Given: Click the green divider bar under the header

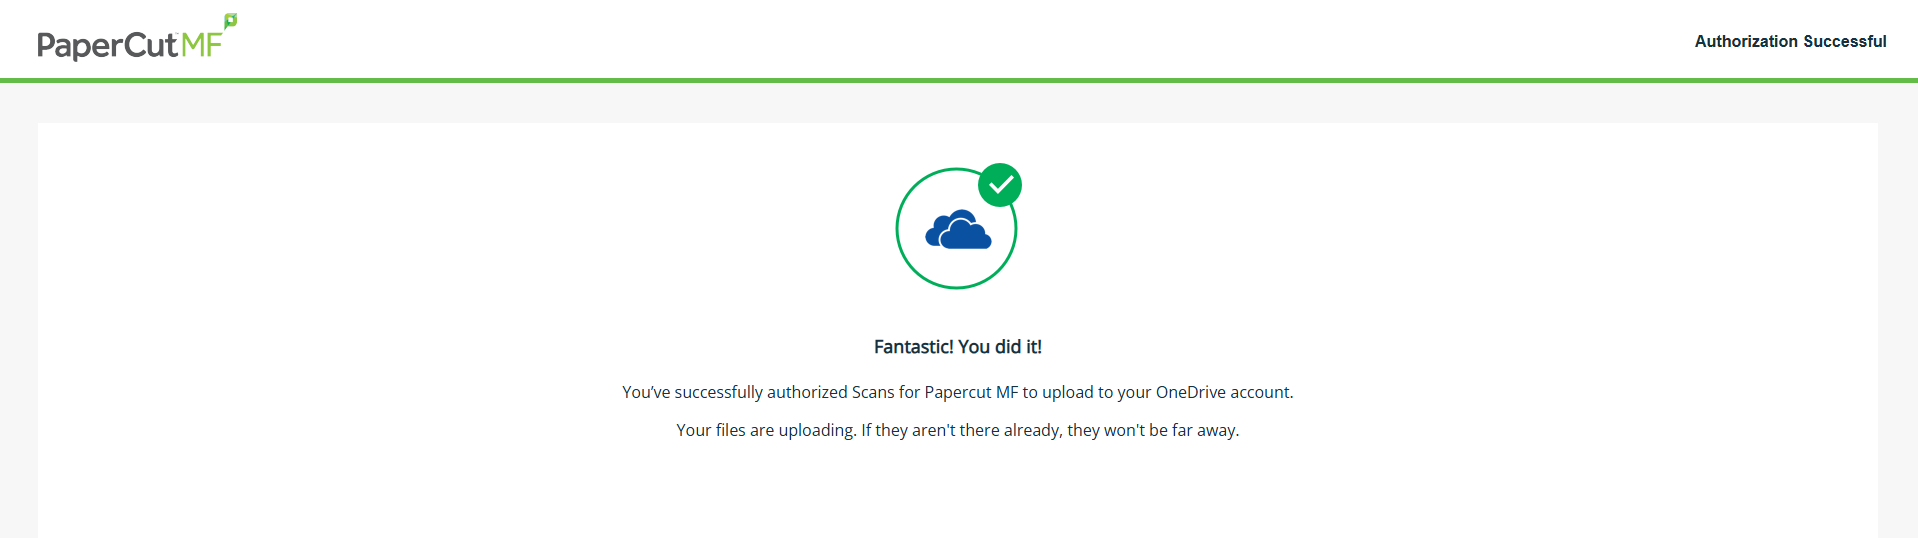Looking at the screenshot, I should coord(959,80).
